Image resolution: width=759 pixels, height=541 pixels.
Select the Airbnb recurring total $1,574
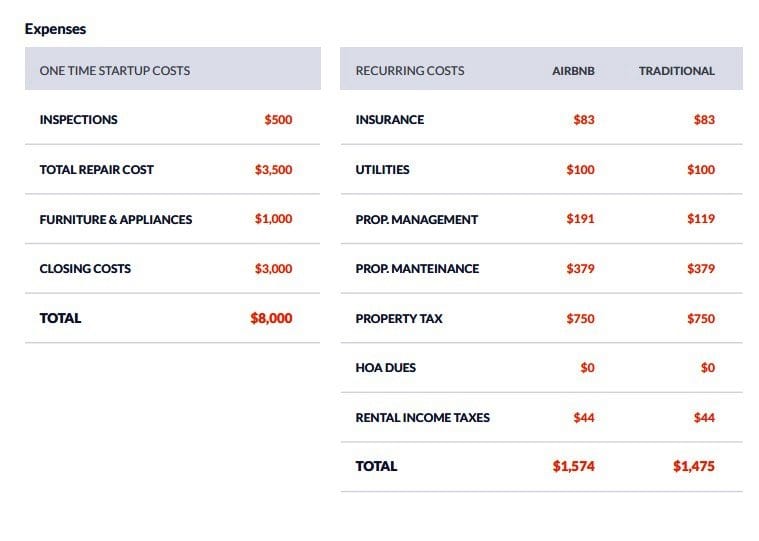tap(573, 466)
